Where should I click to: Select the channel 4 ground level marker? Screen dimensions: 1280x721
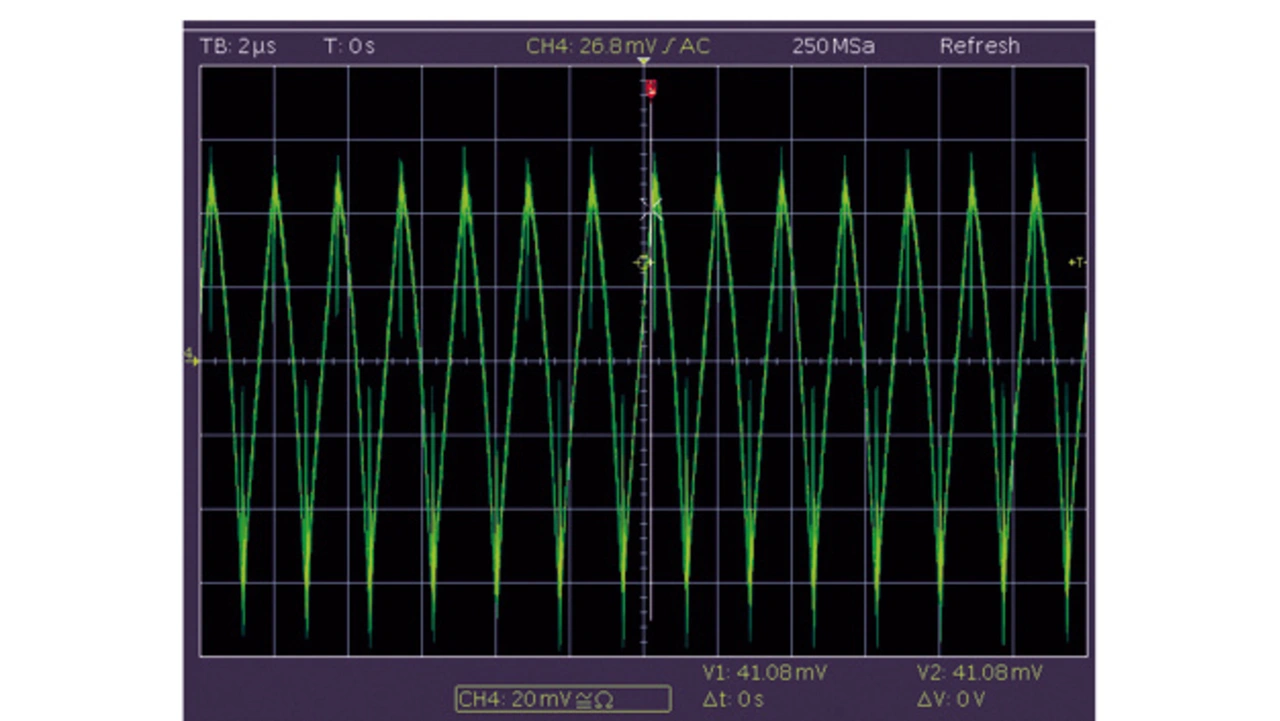191,356
